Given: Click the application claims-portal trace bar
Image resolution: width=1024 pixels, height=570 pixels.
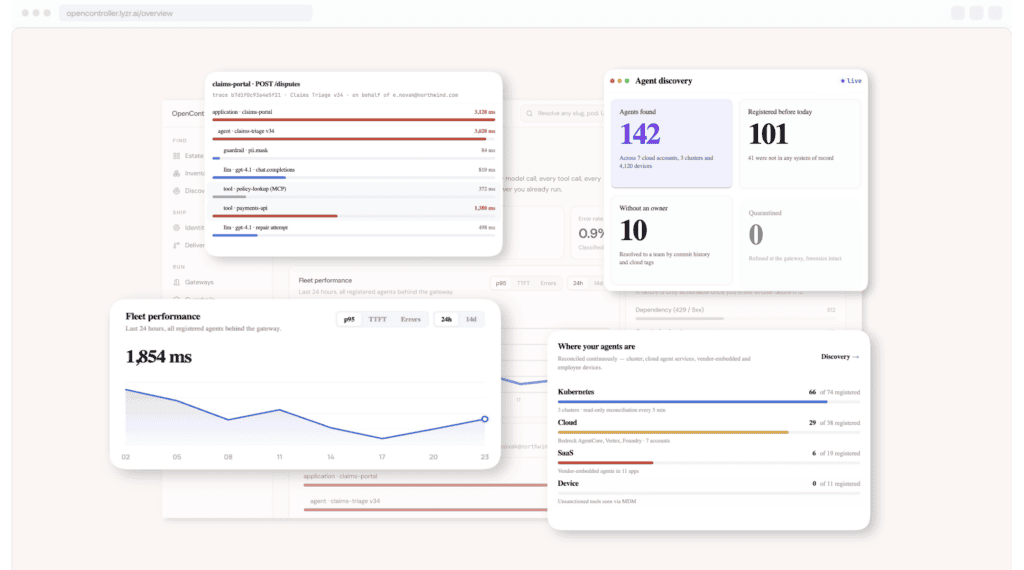Looking at the screenshot, I should [353, 120].
